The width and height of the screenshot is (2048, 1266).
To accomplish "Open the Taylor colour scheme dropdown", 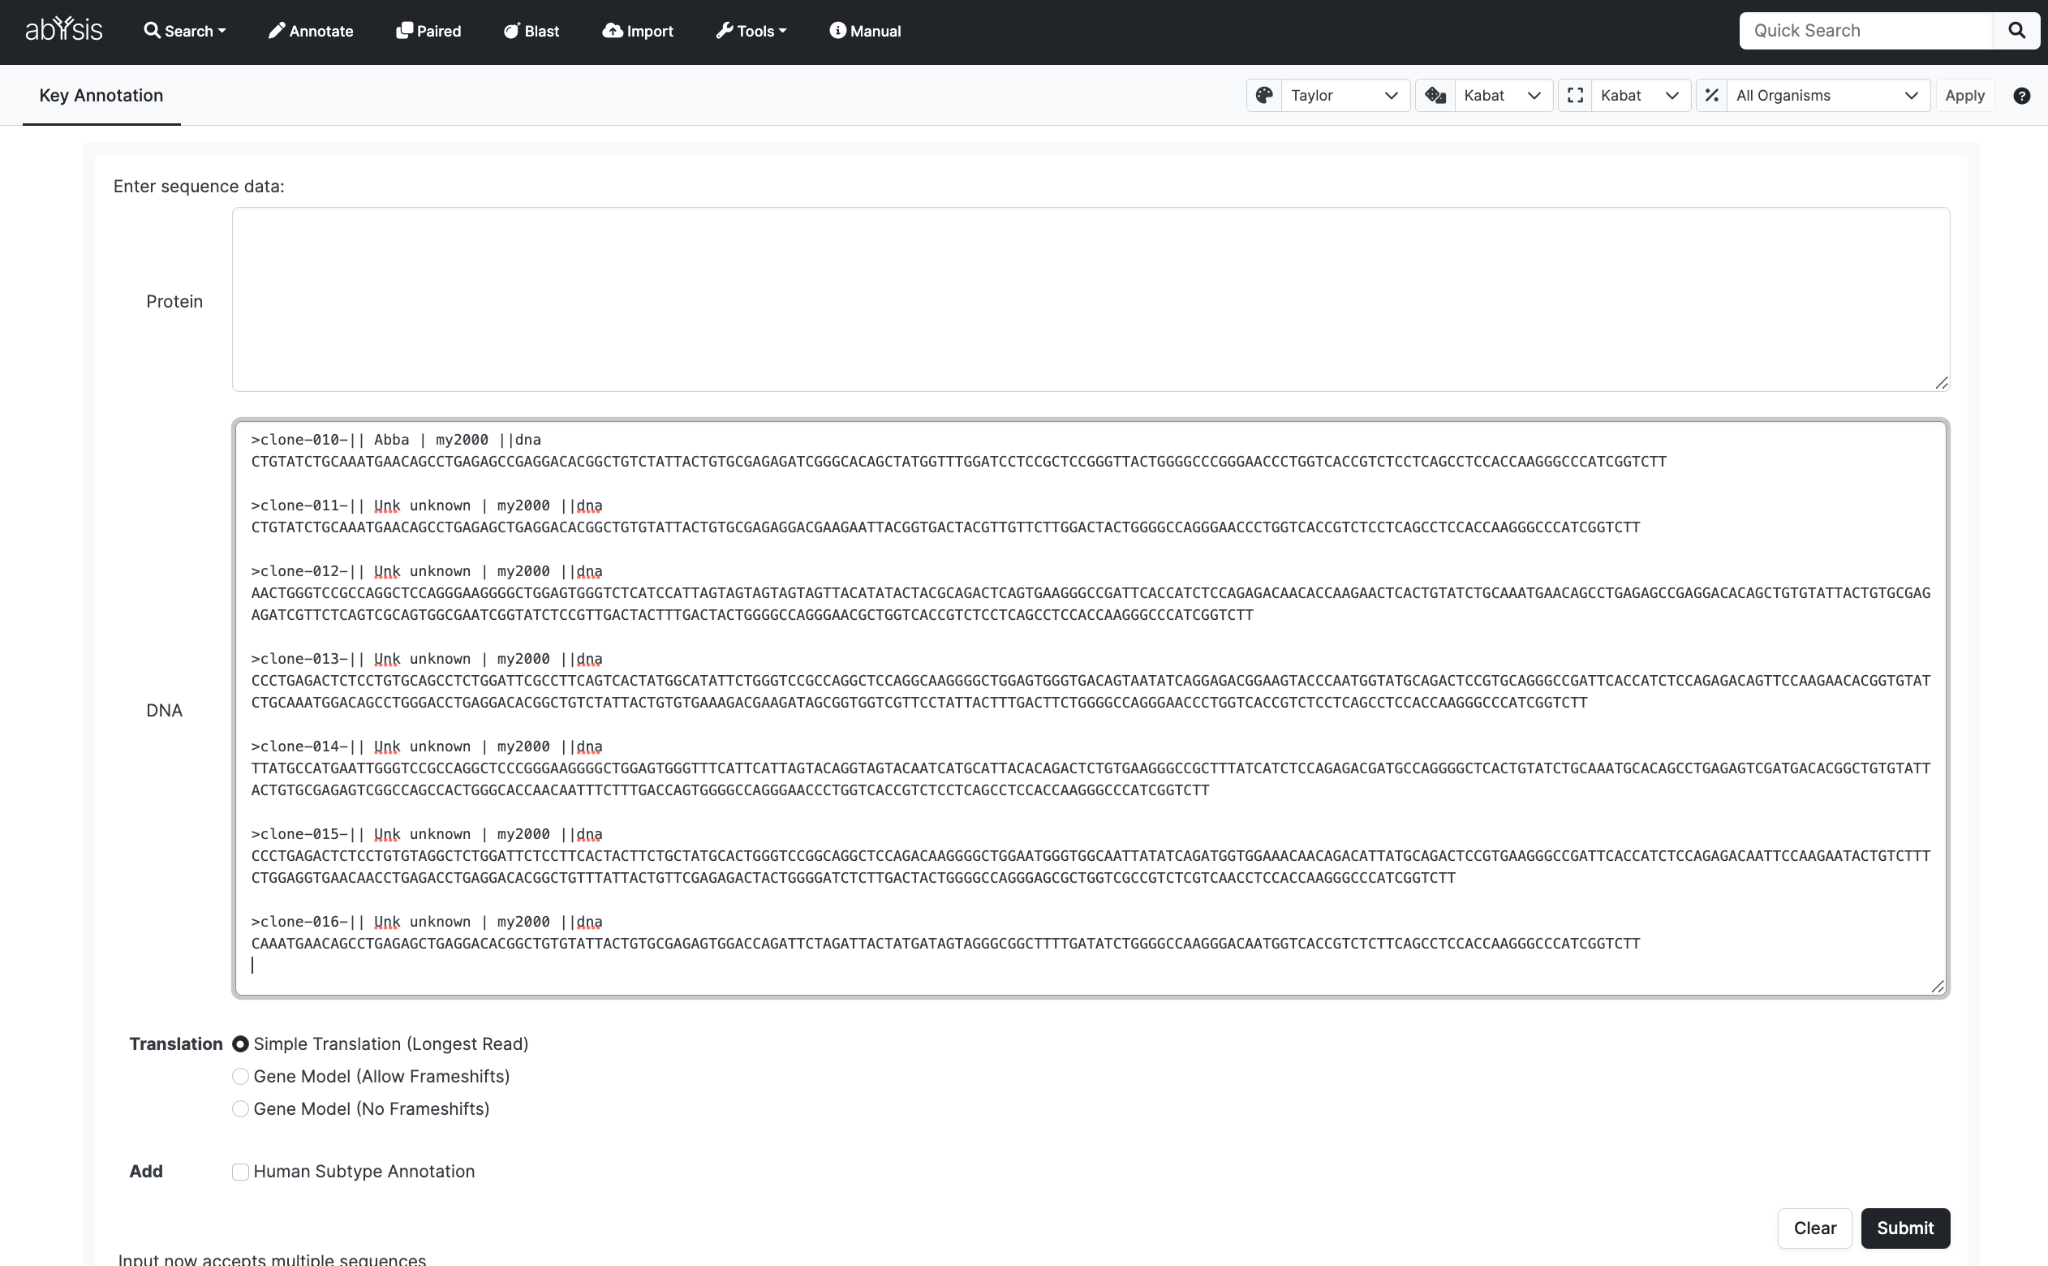I will click(x=1345, y=95).
